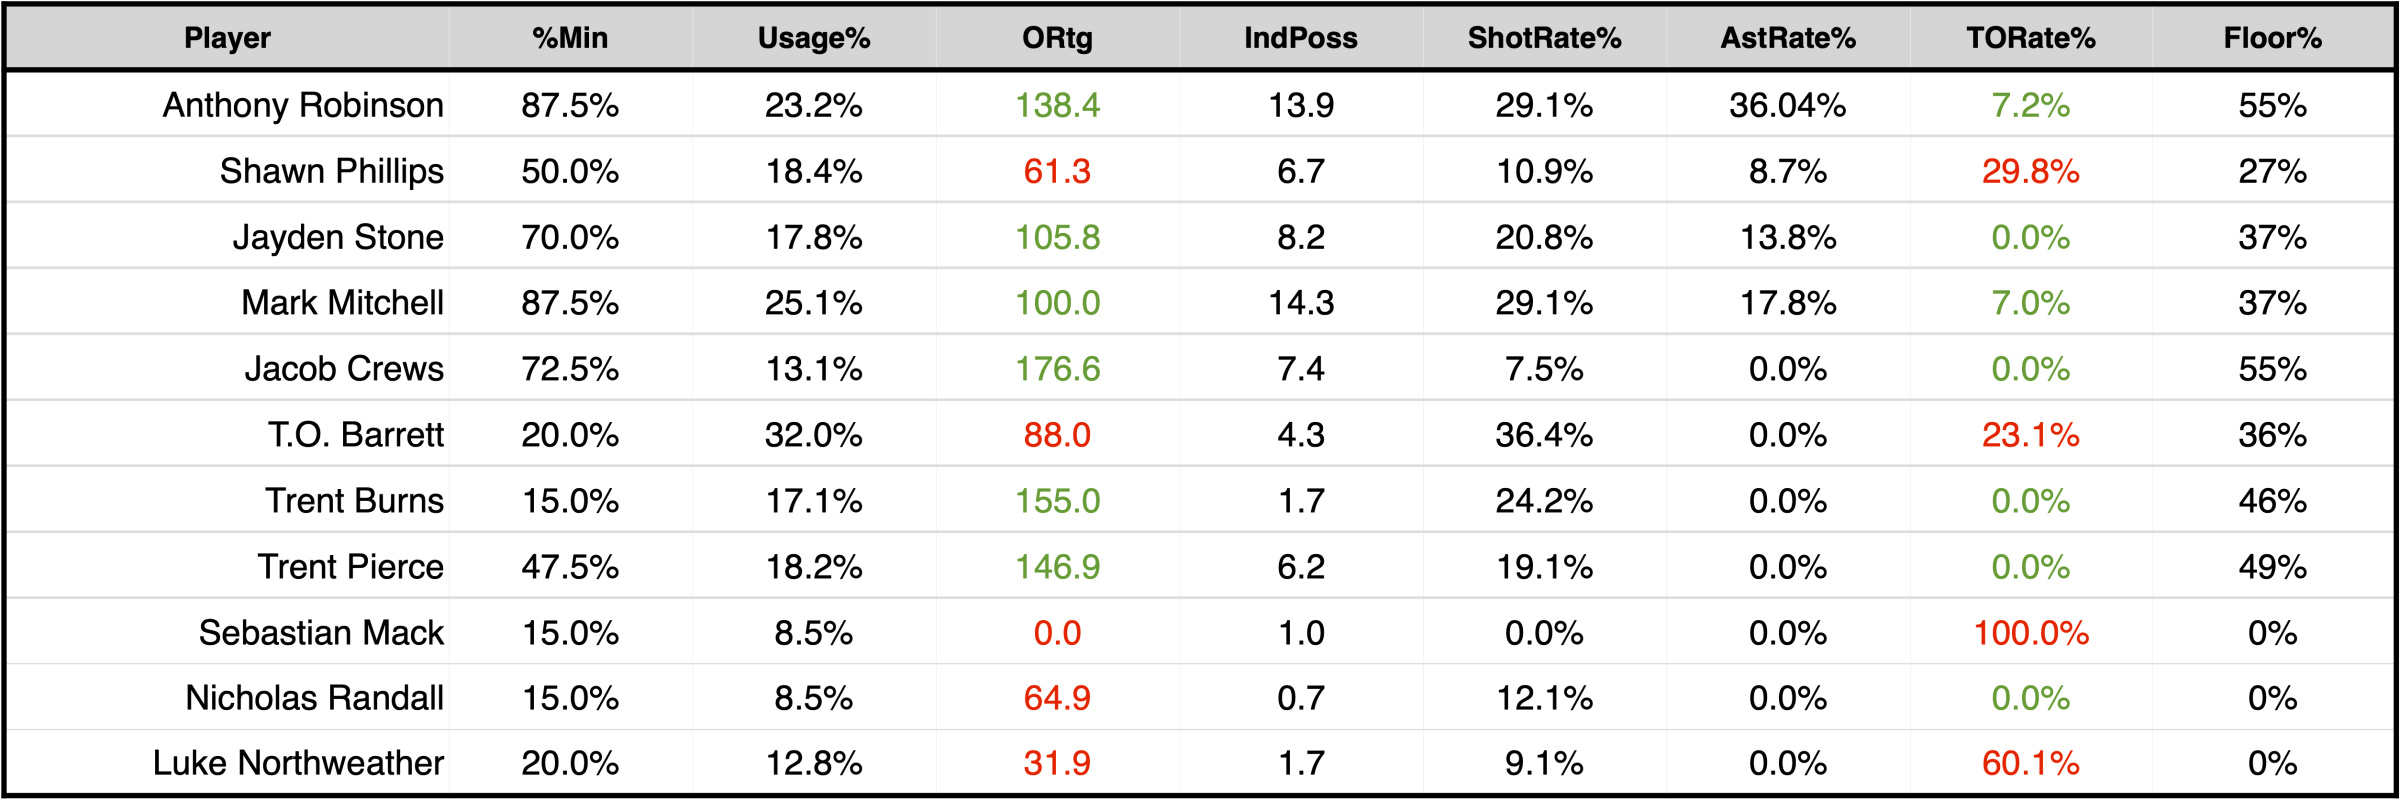This screenshot has height=800, width=2400.
Task: Click Mark Mitchell's Usage% value 25.1%
Action: click(x=814, y=303)
